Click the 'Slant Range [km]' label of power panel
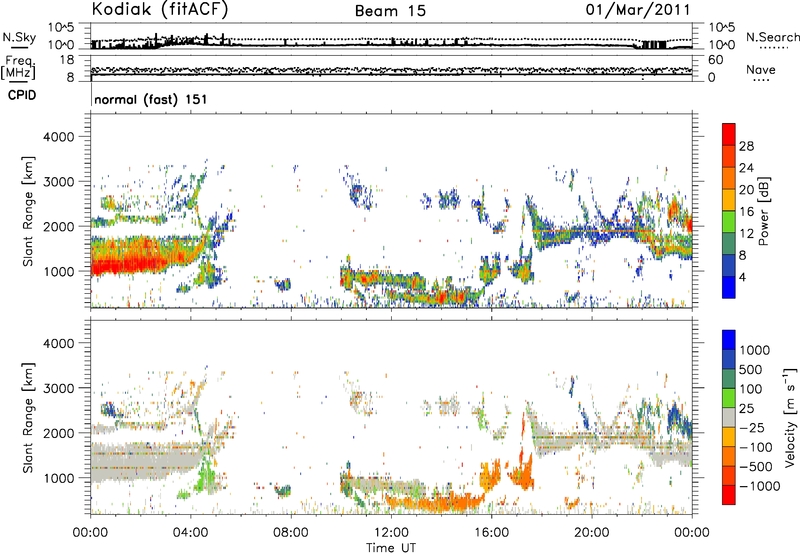This screenshot has width=800, height=554. (x=28, y=211)
